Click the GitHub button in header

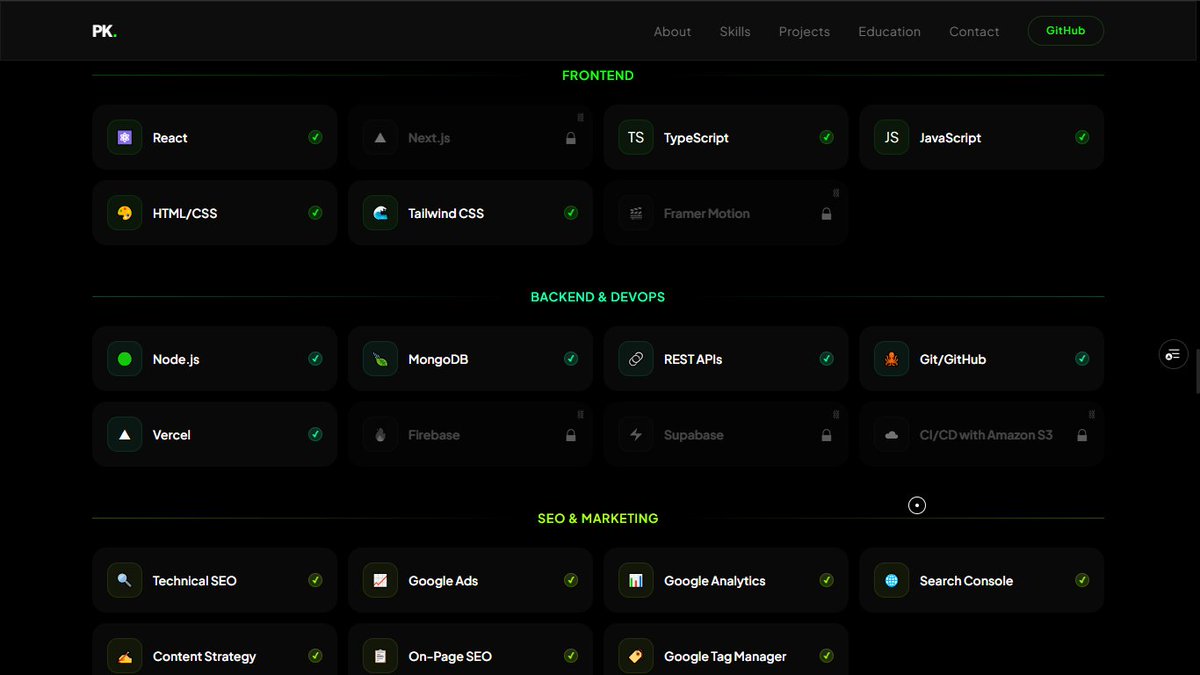pos(1066,31)
